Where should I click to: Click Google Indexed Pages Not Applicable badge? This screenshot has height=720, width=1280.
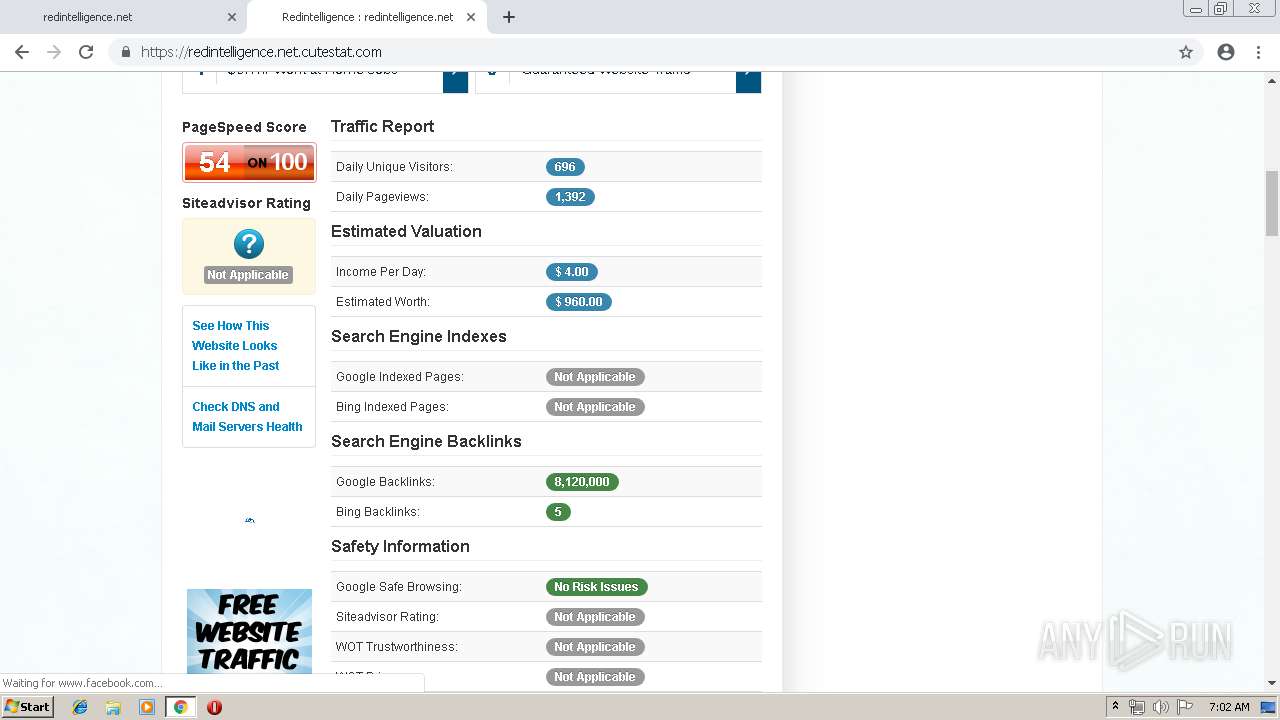click(595, 377)
